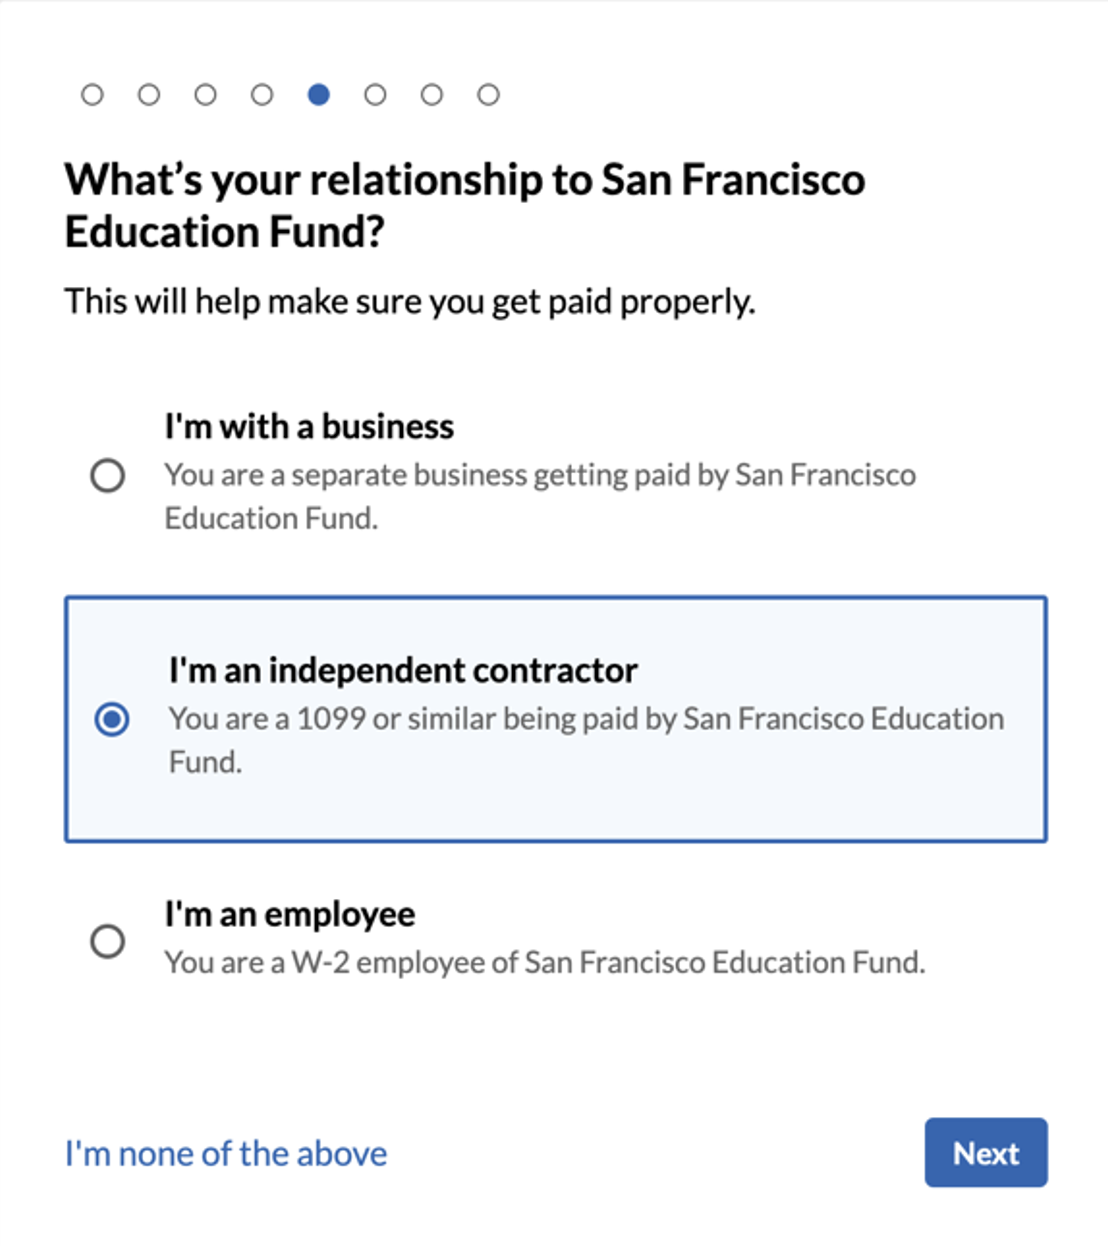Screen dimensions: 1108x1246
Task: Click the fourth progress step dot
Action: point(262,95)
